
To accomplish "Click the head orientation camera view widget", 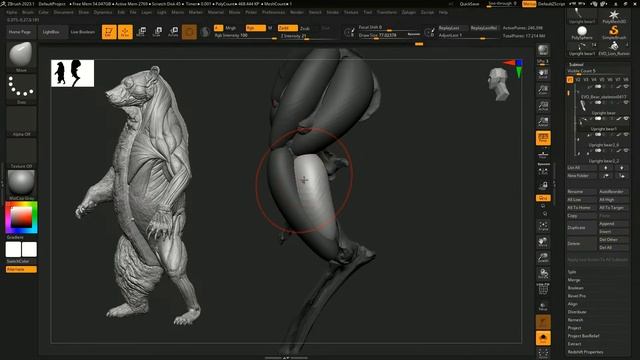I will [499, 84].
